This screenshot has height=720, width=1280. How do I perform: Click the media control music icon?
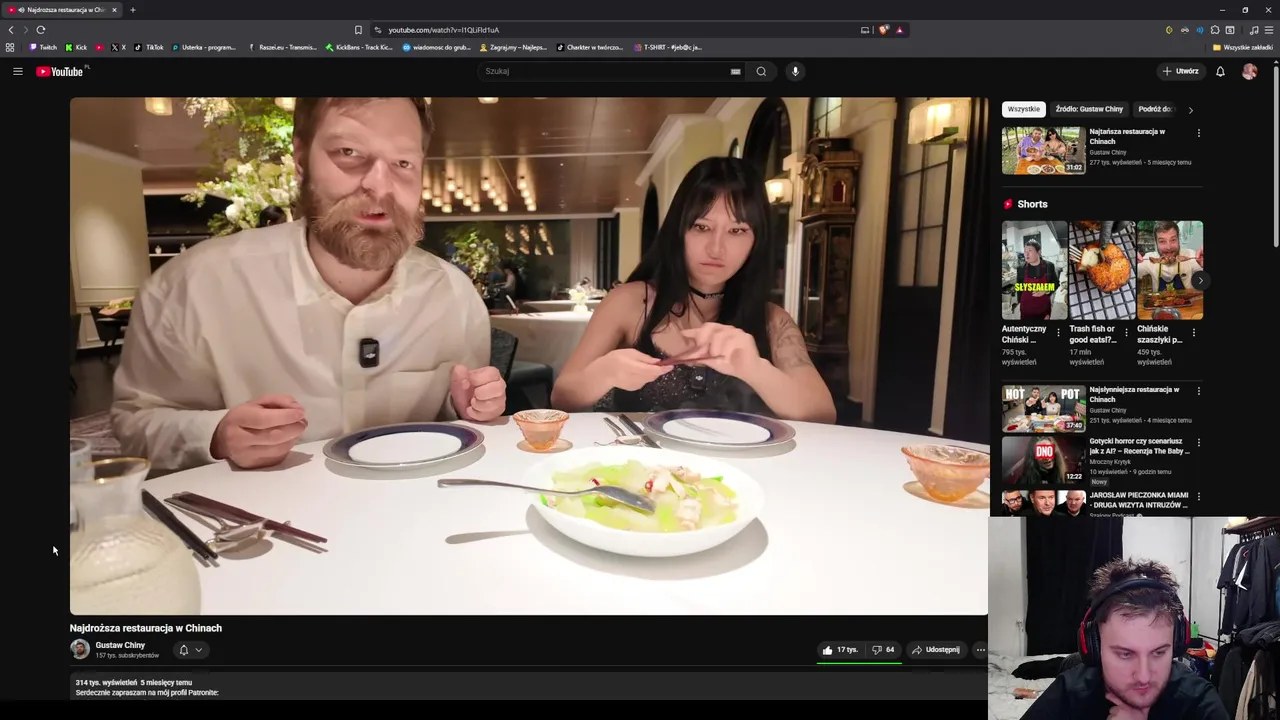[1254, 30]
